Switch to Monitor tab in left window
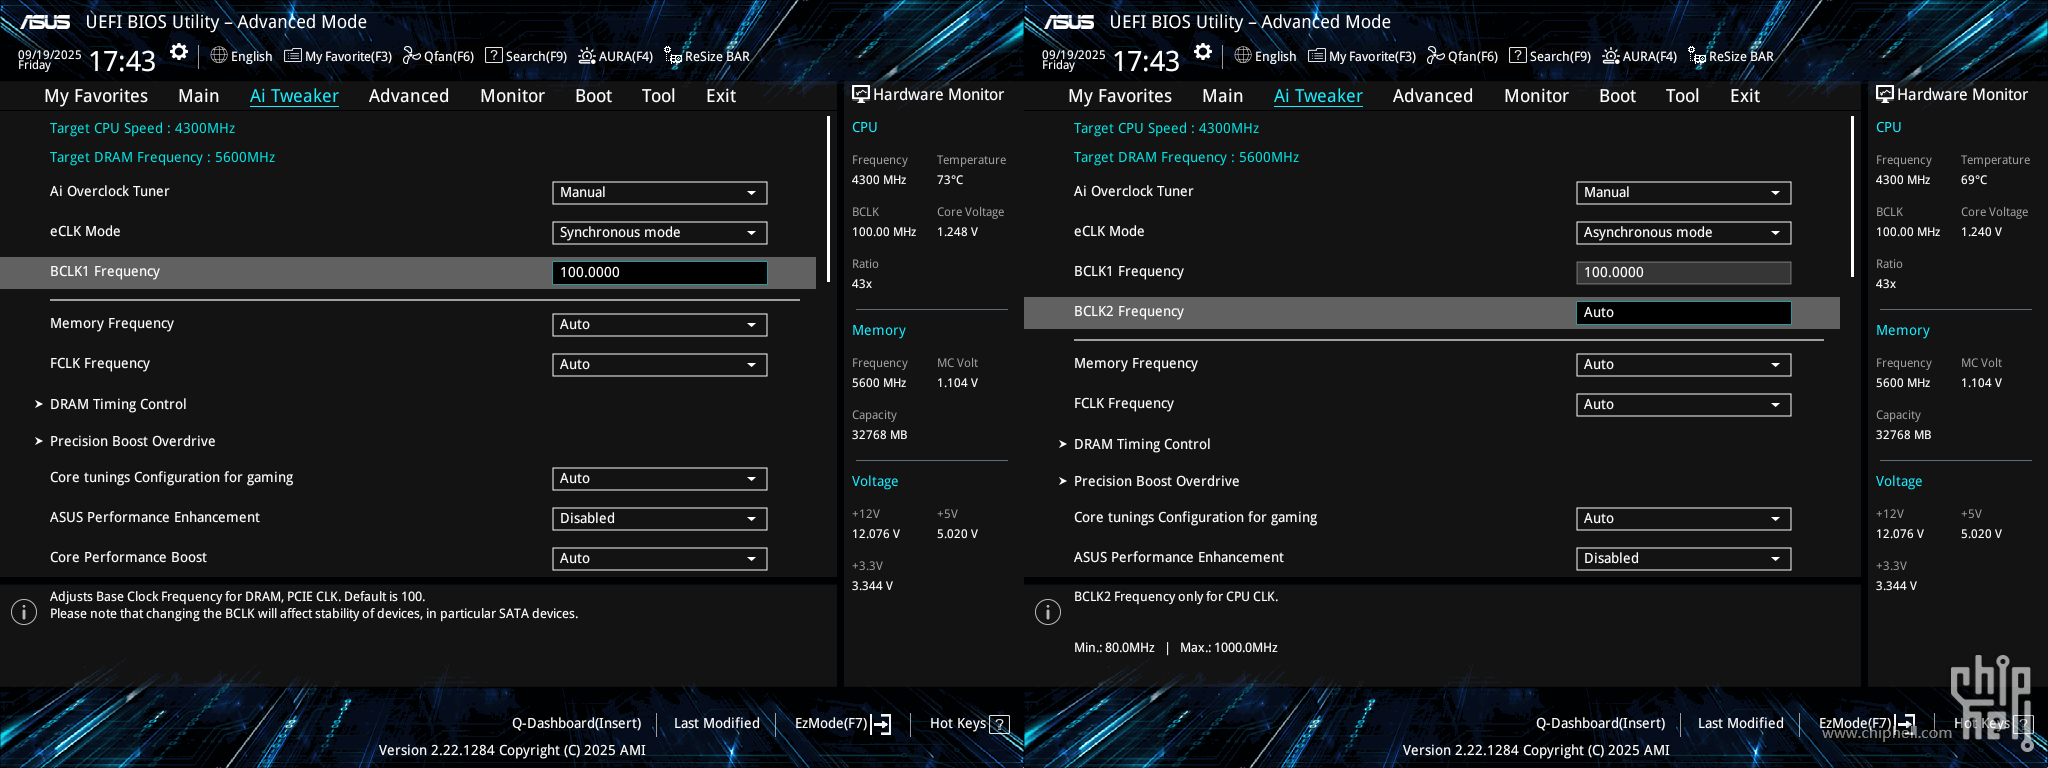Viewport: 2048px width, 768px height. coord(512,96)
